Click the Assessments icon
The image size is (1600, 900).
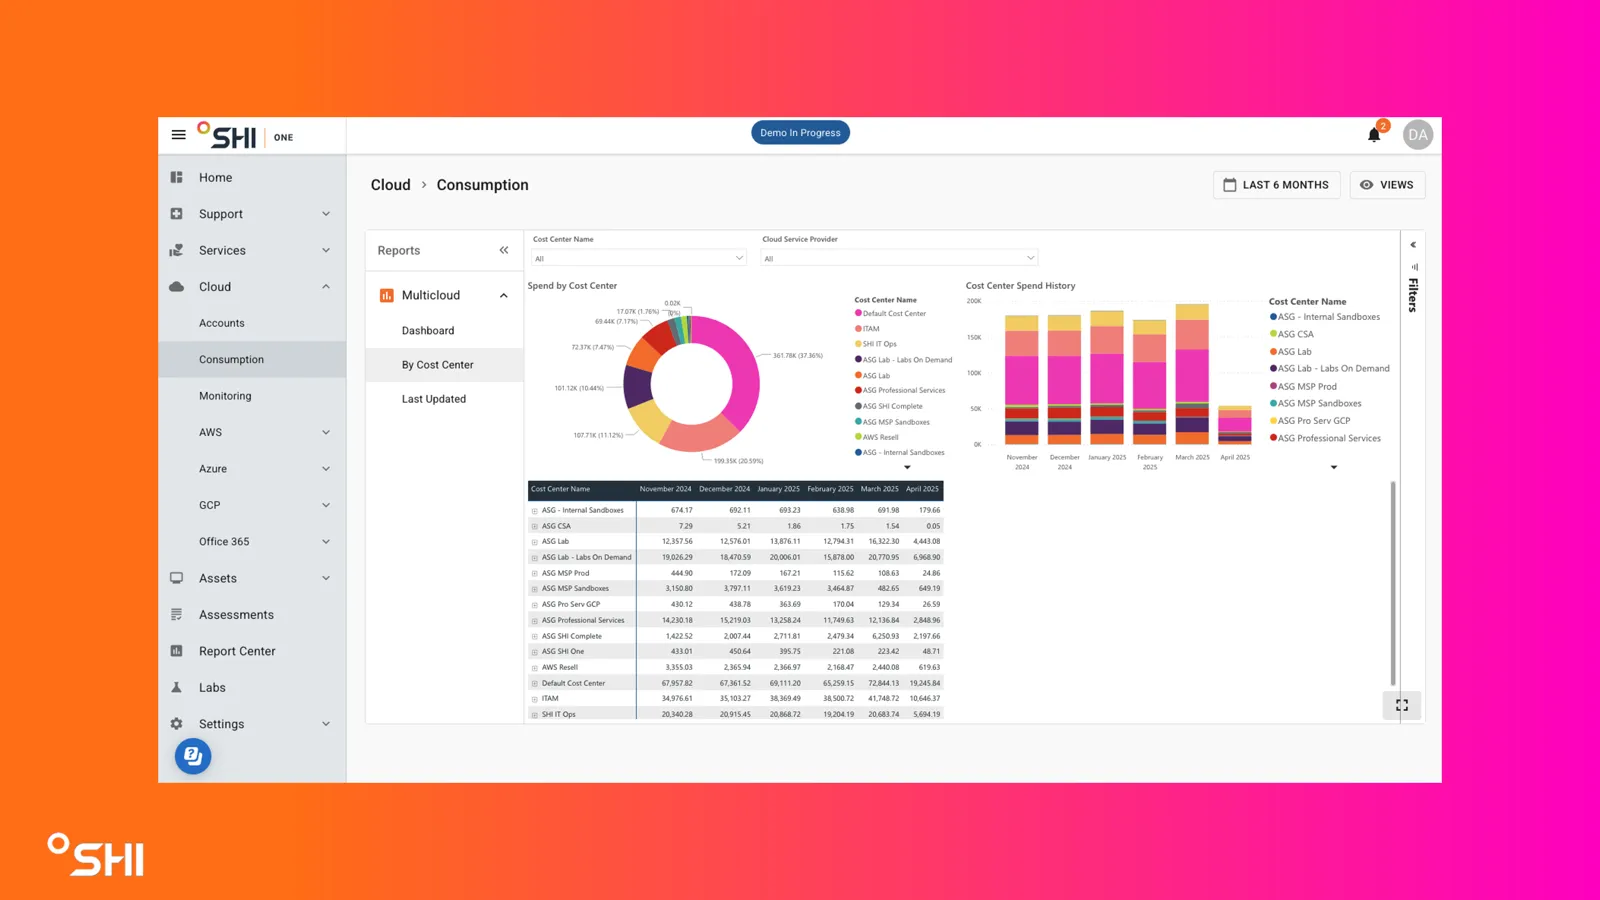[177, 614]
